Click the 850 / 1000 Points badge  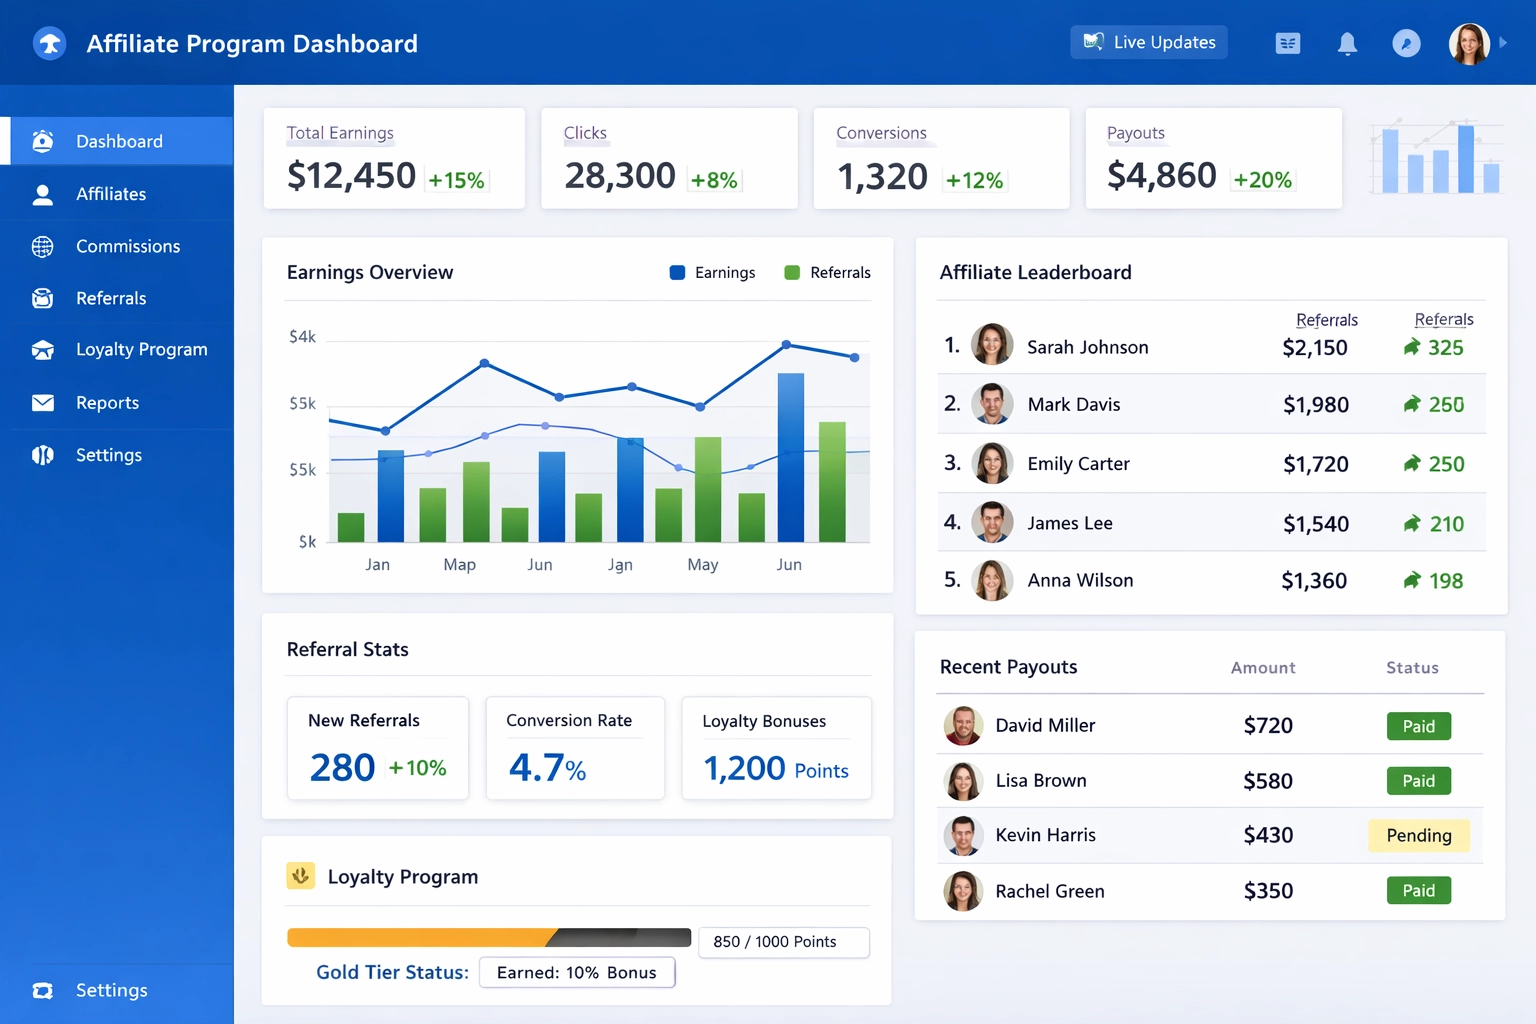[x=783, y=942]
